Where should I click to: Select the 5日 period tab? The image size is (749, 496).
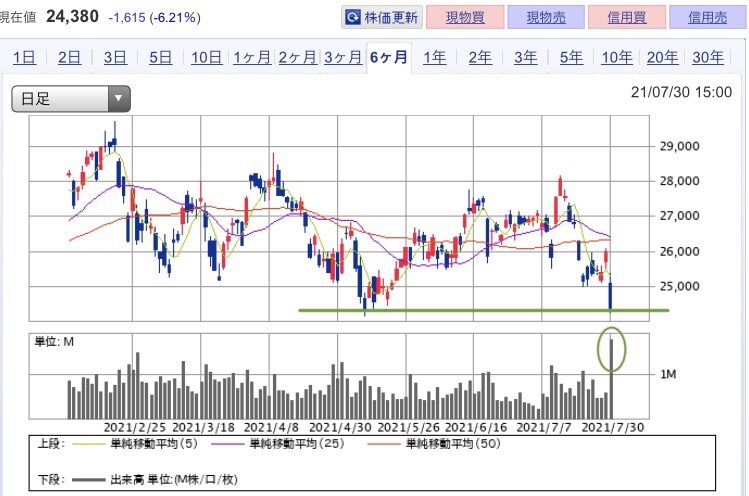click(160, 58)
